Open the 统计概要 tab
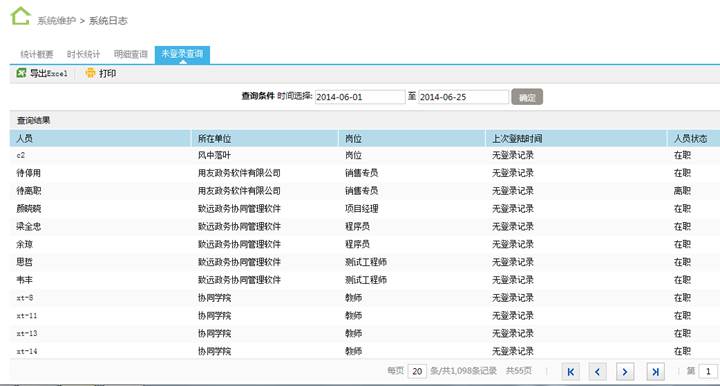 [37, 55]
